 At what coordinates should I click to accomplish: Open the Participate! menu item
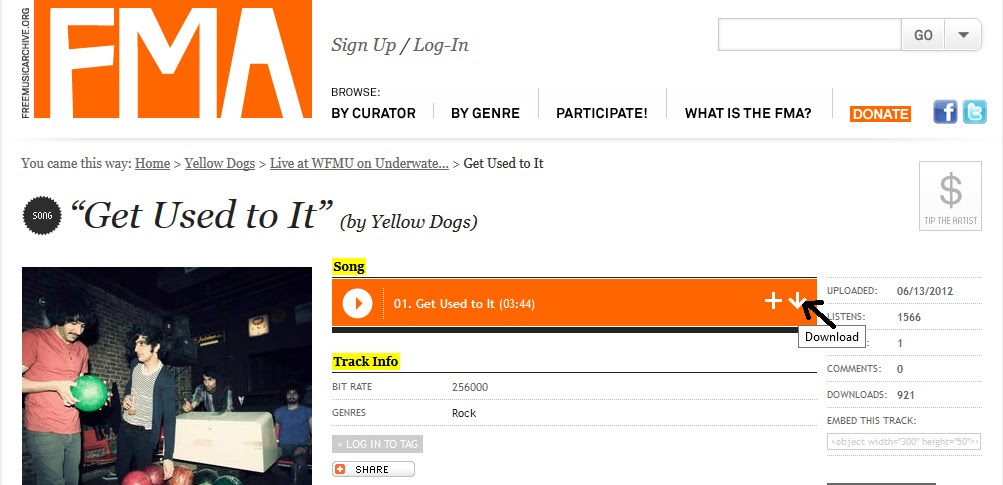tap(602, 113)
